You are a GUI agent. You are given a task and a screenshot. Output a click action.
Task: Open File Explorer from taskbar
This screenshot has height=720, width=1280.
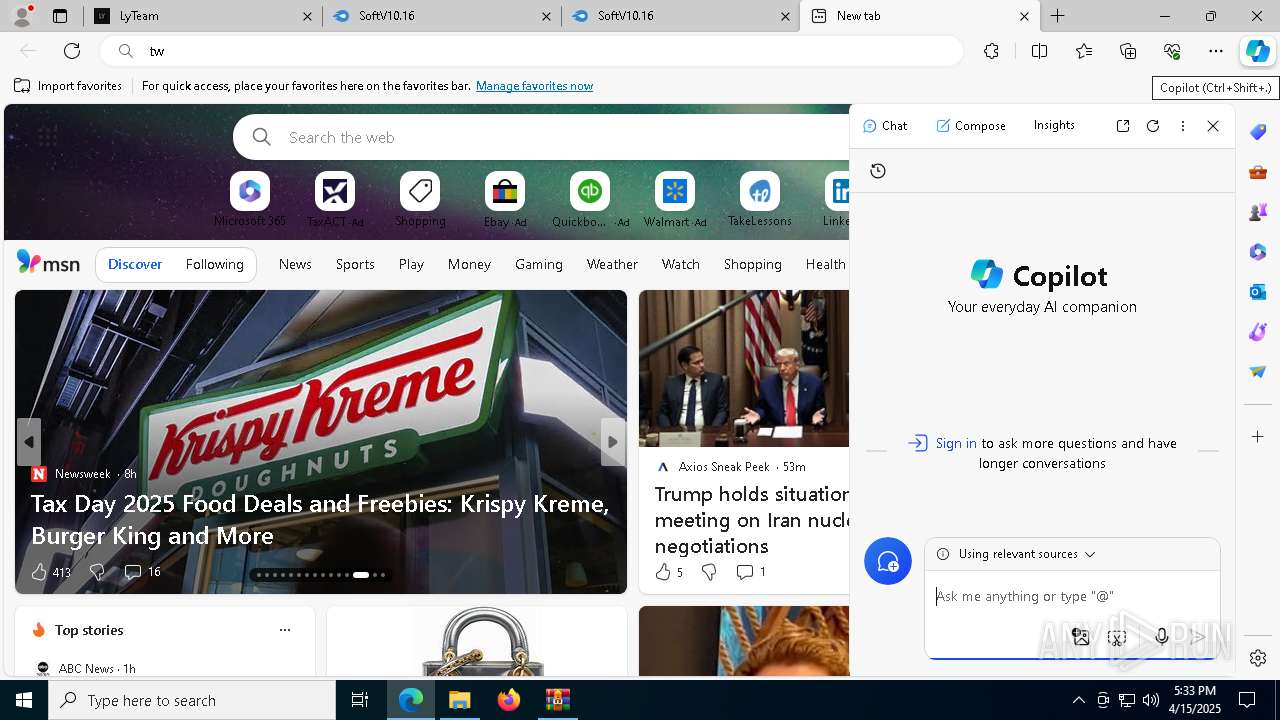click(460, 700)
